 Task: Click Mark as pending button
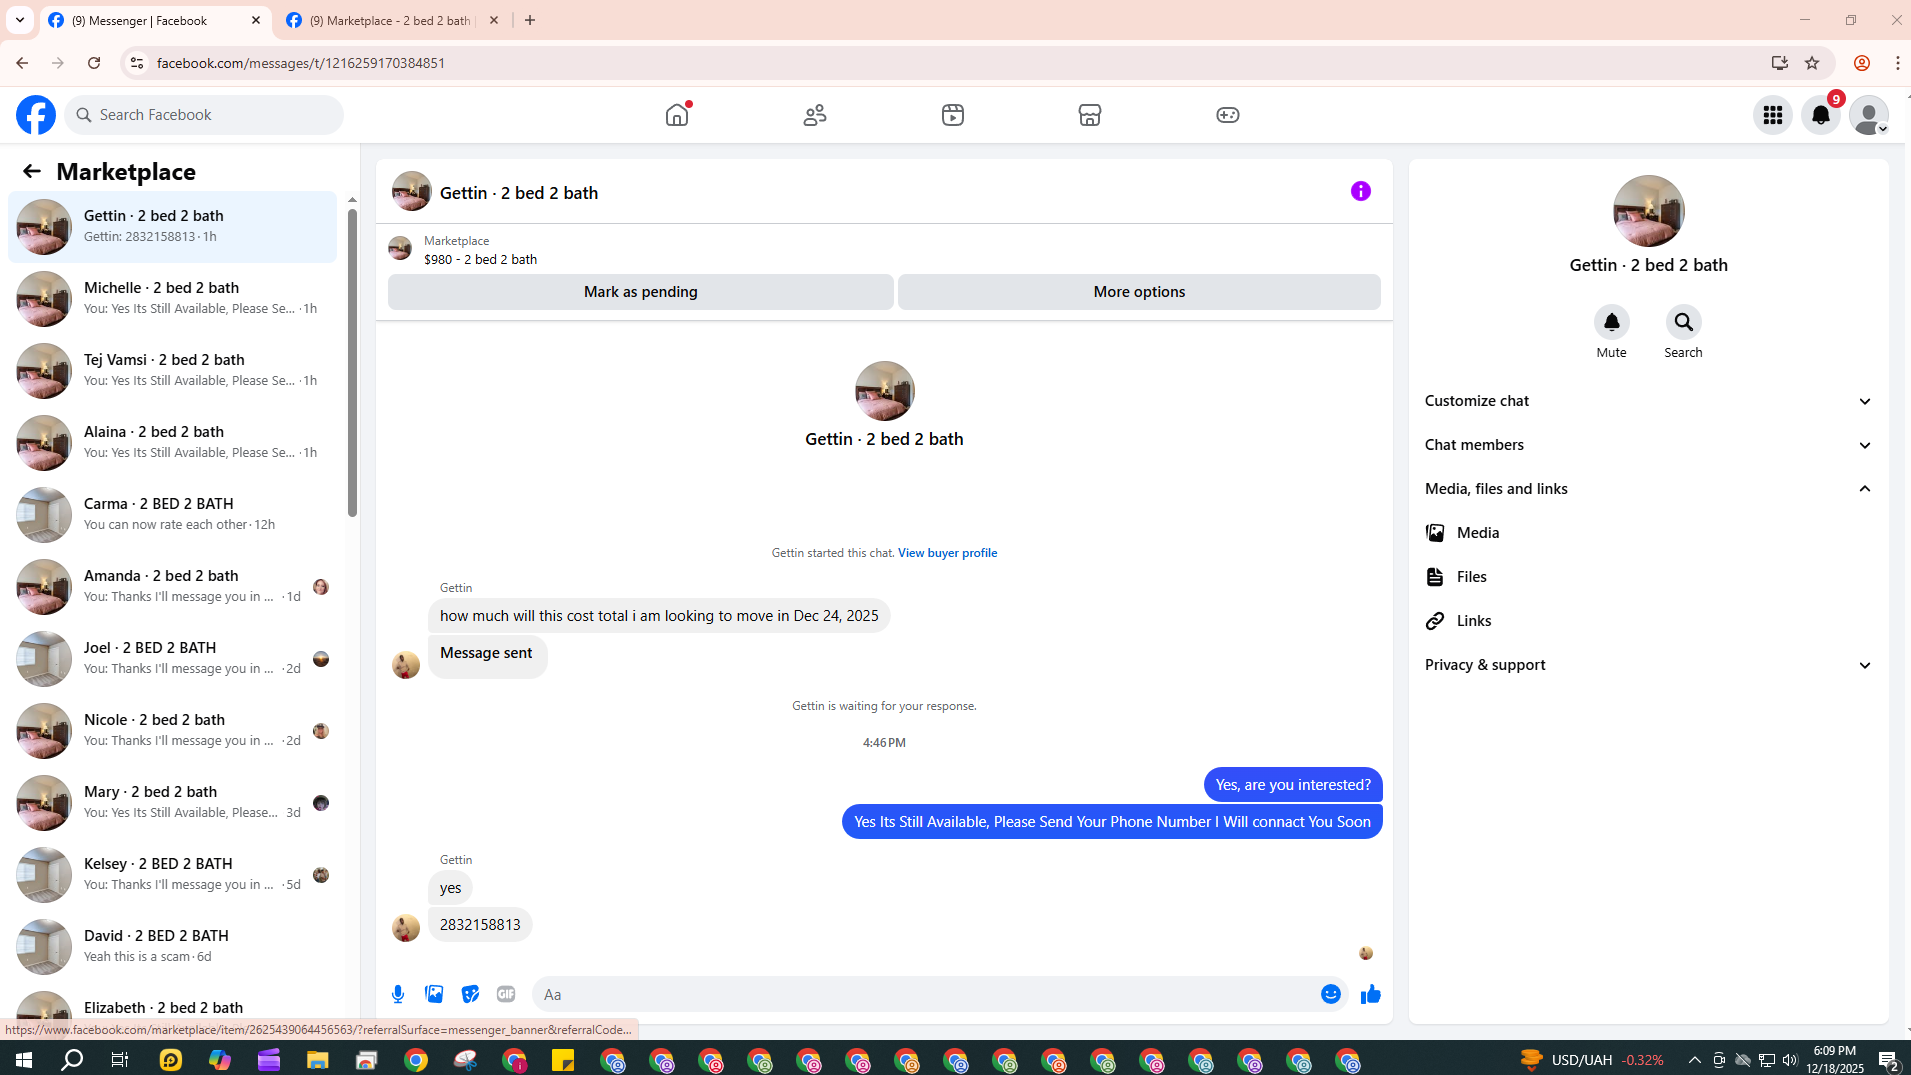641,292
